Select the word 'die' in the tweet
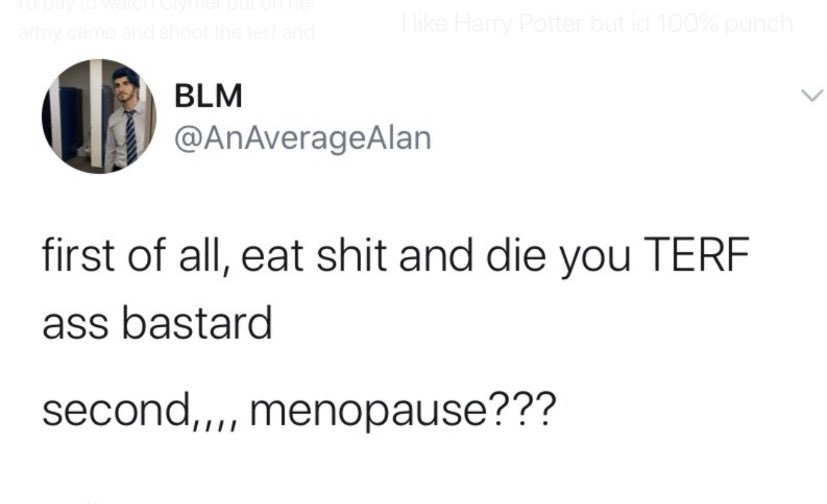The height and width of the screenshot is (504, 827). [x=516, y=255]
